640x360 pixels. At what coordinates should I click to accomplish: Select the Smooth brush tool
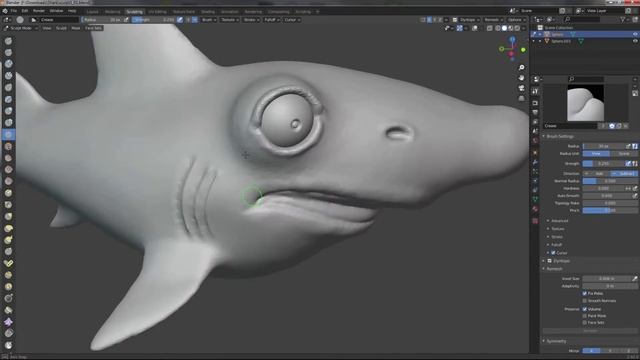[8, 146]
